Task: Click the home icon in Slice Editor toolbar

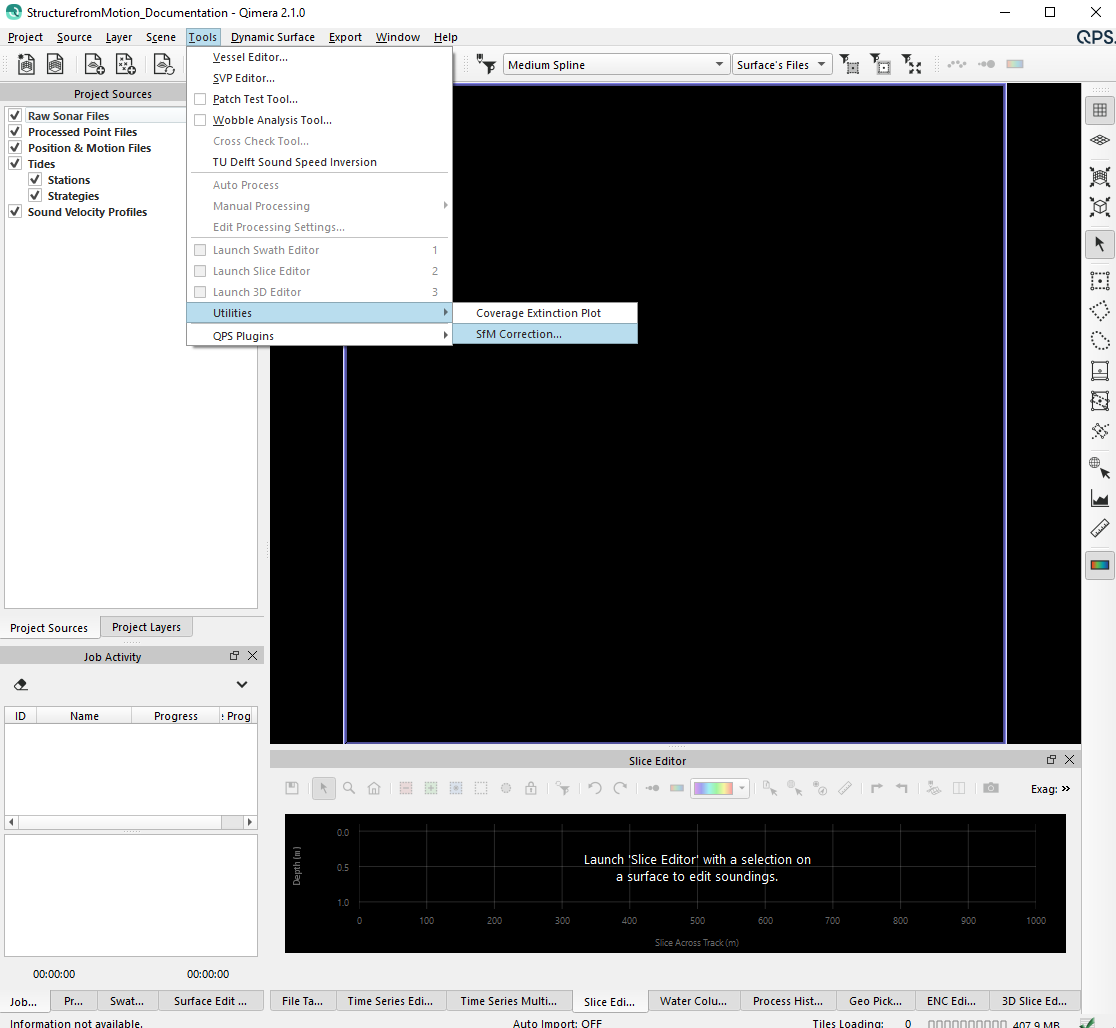Action: click(374, 788)
